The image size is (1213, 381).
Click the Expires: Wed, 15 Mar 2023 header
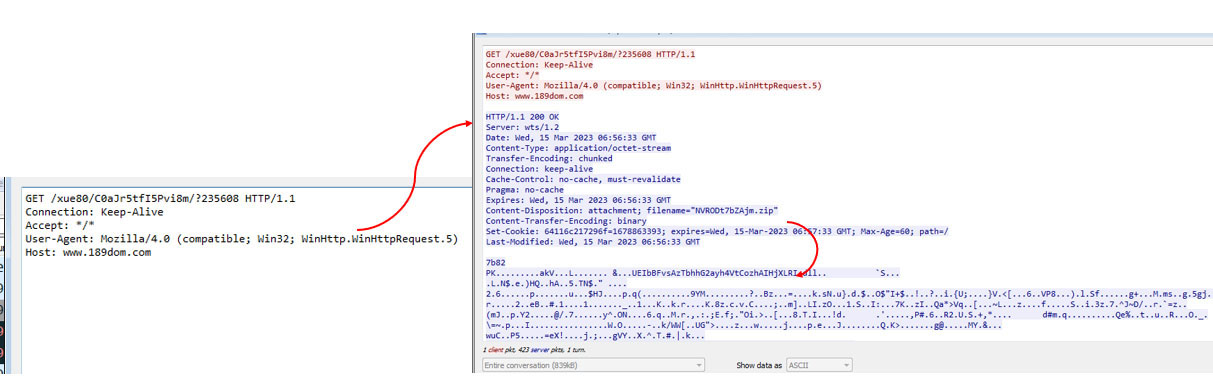[x=577, y=201]
